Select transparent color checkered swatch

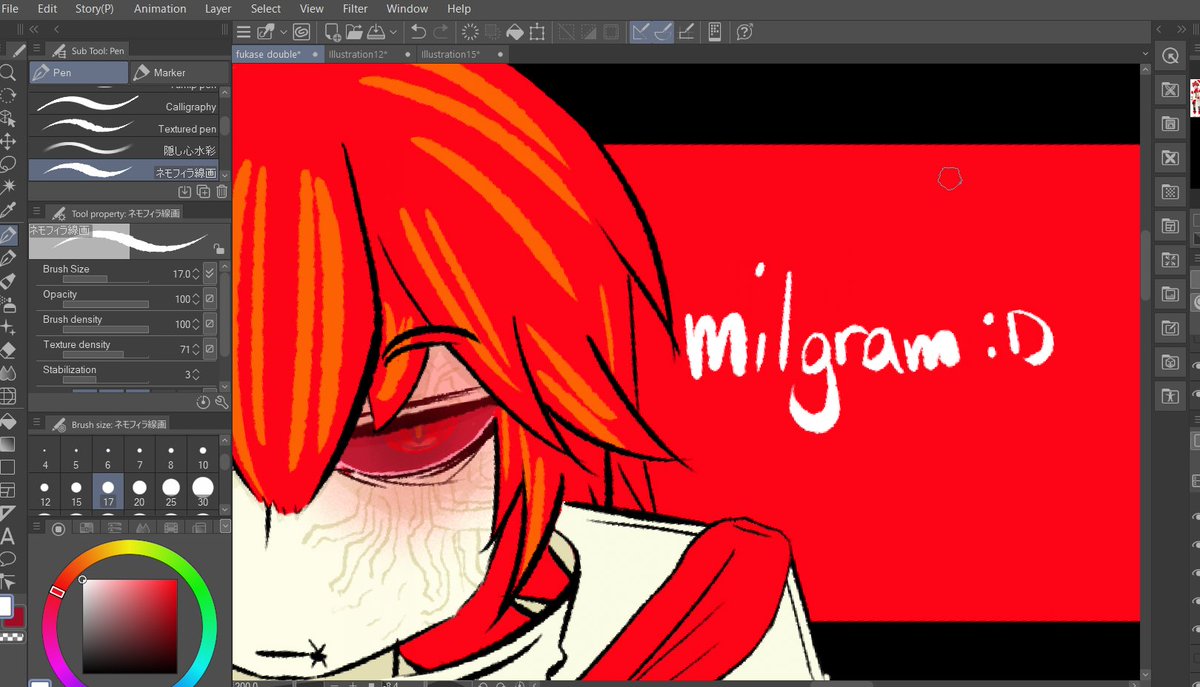tap(10, 636)
